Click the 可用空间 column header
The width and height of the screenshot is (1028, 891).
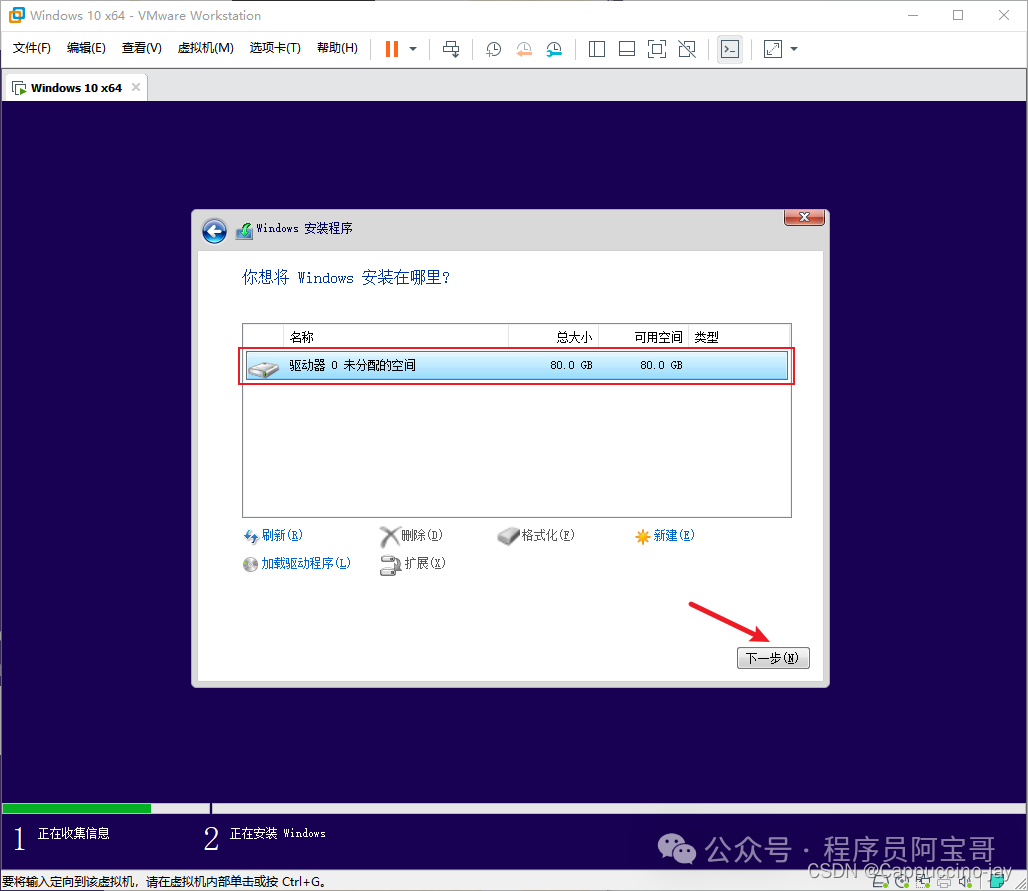643,337
